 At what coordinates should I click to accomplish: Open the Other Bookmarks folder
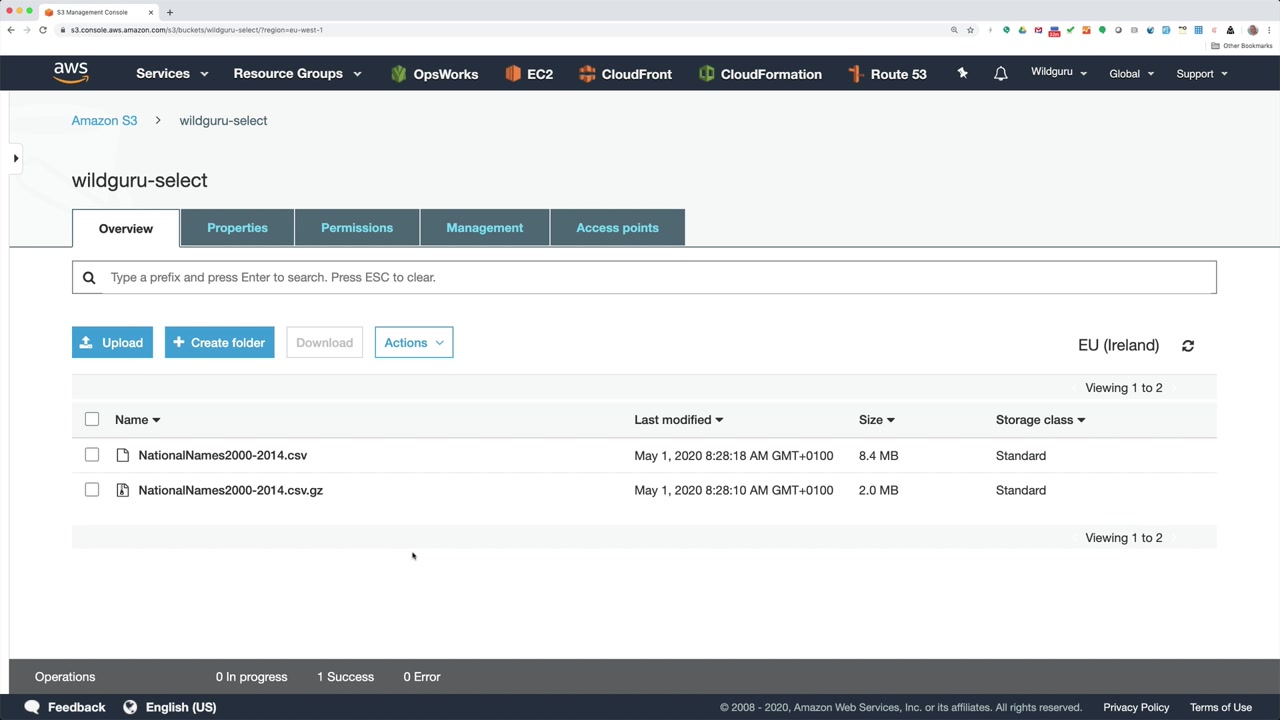click(1243, 46)
